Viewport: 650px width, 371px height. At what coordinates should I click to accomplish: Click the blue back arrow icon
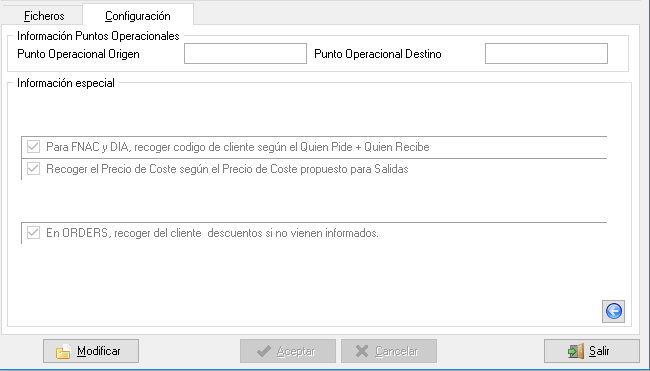pyautogui.click(x=614, y=311)
